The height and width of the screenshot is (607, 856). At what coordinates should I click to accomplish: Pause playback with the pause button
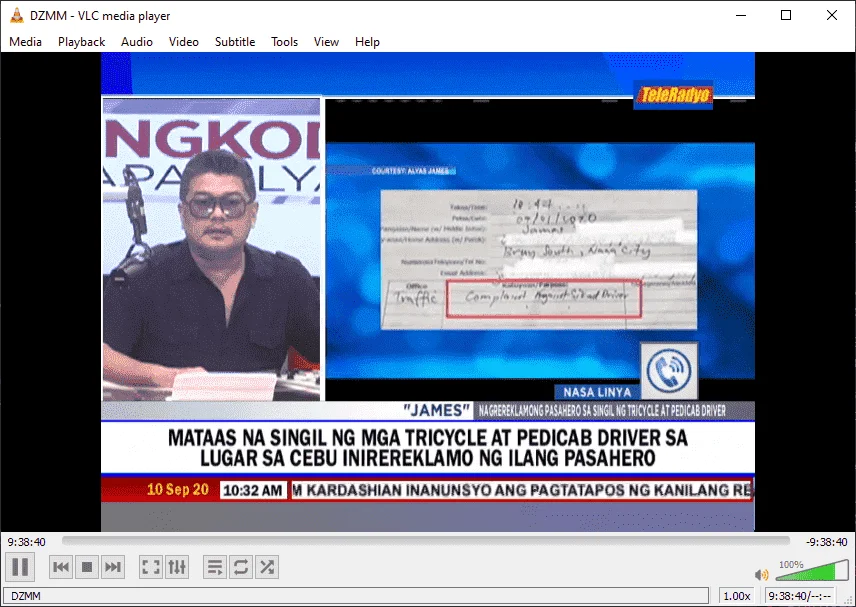(20, 567)
